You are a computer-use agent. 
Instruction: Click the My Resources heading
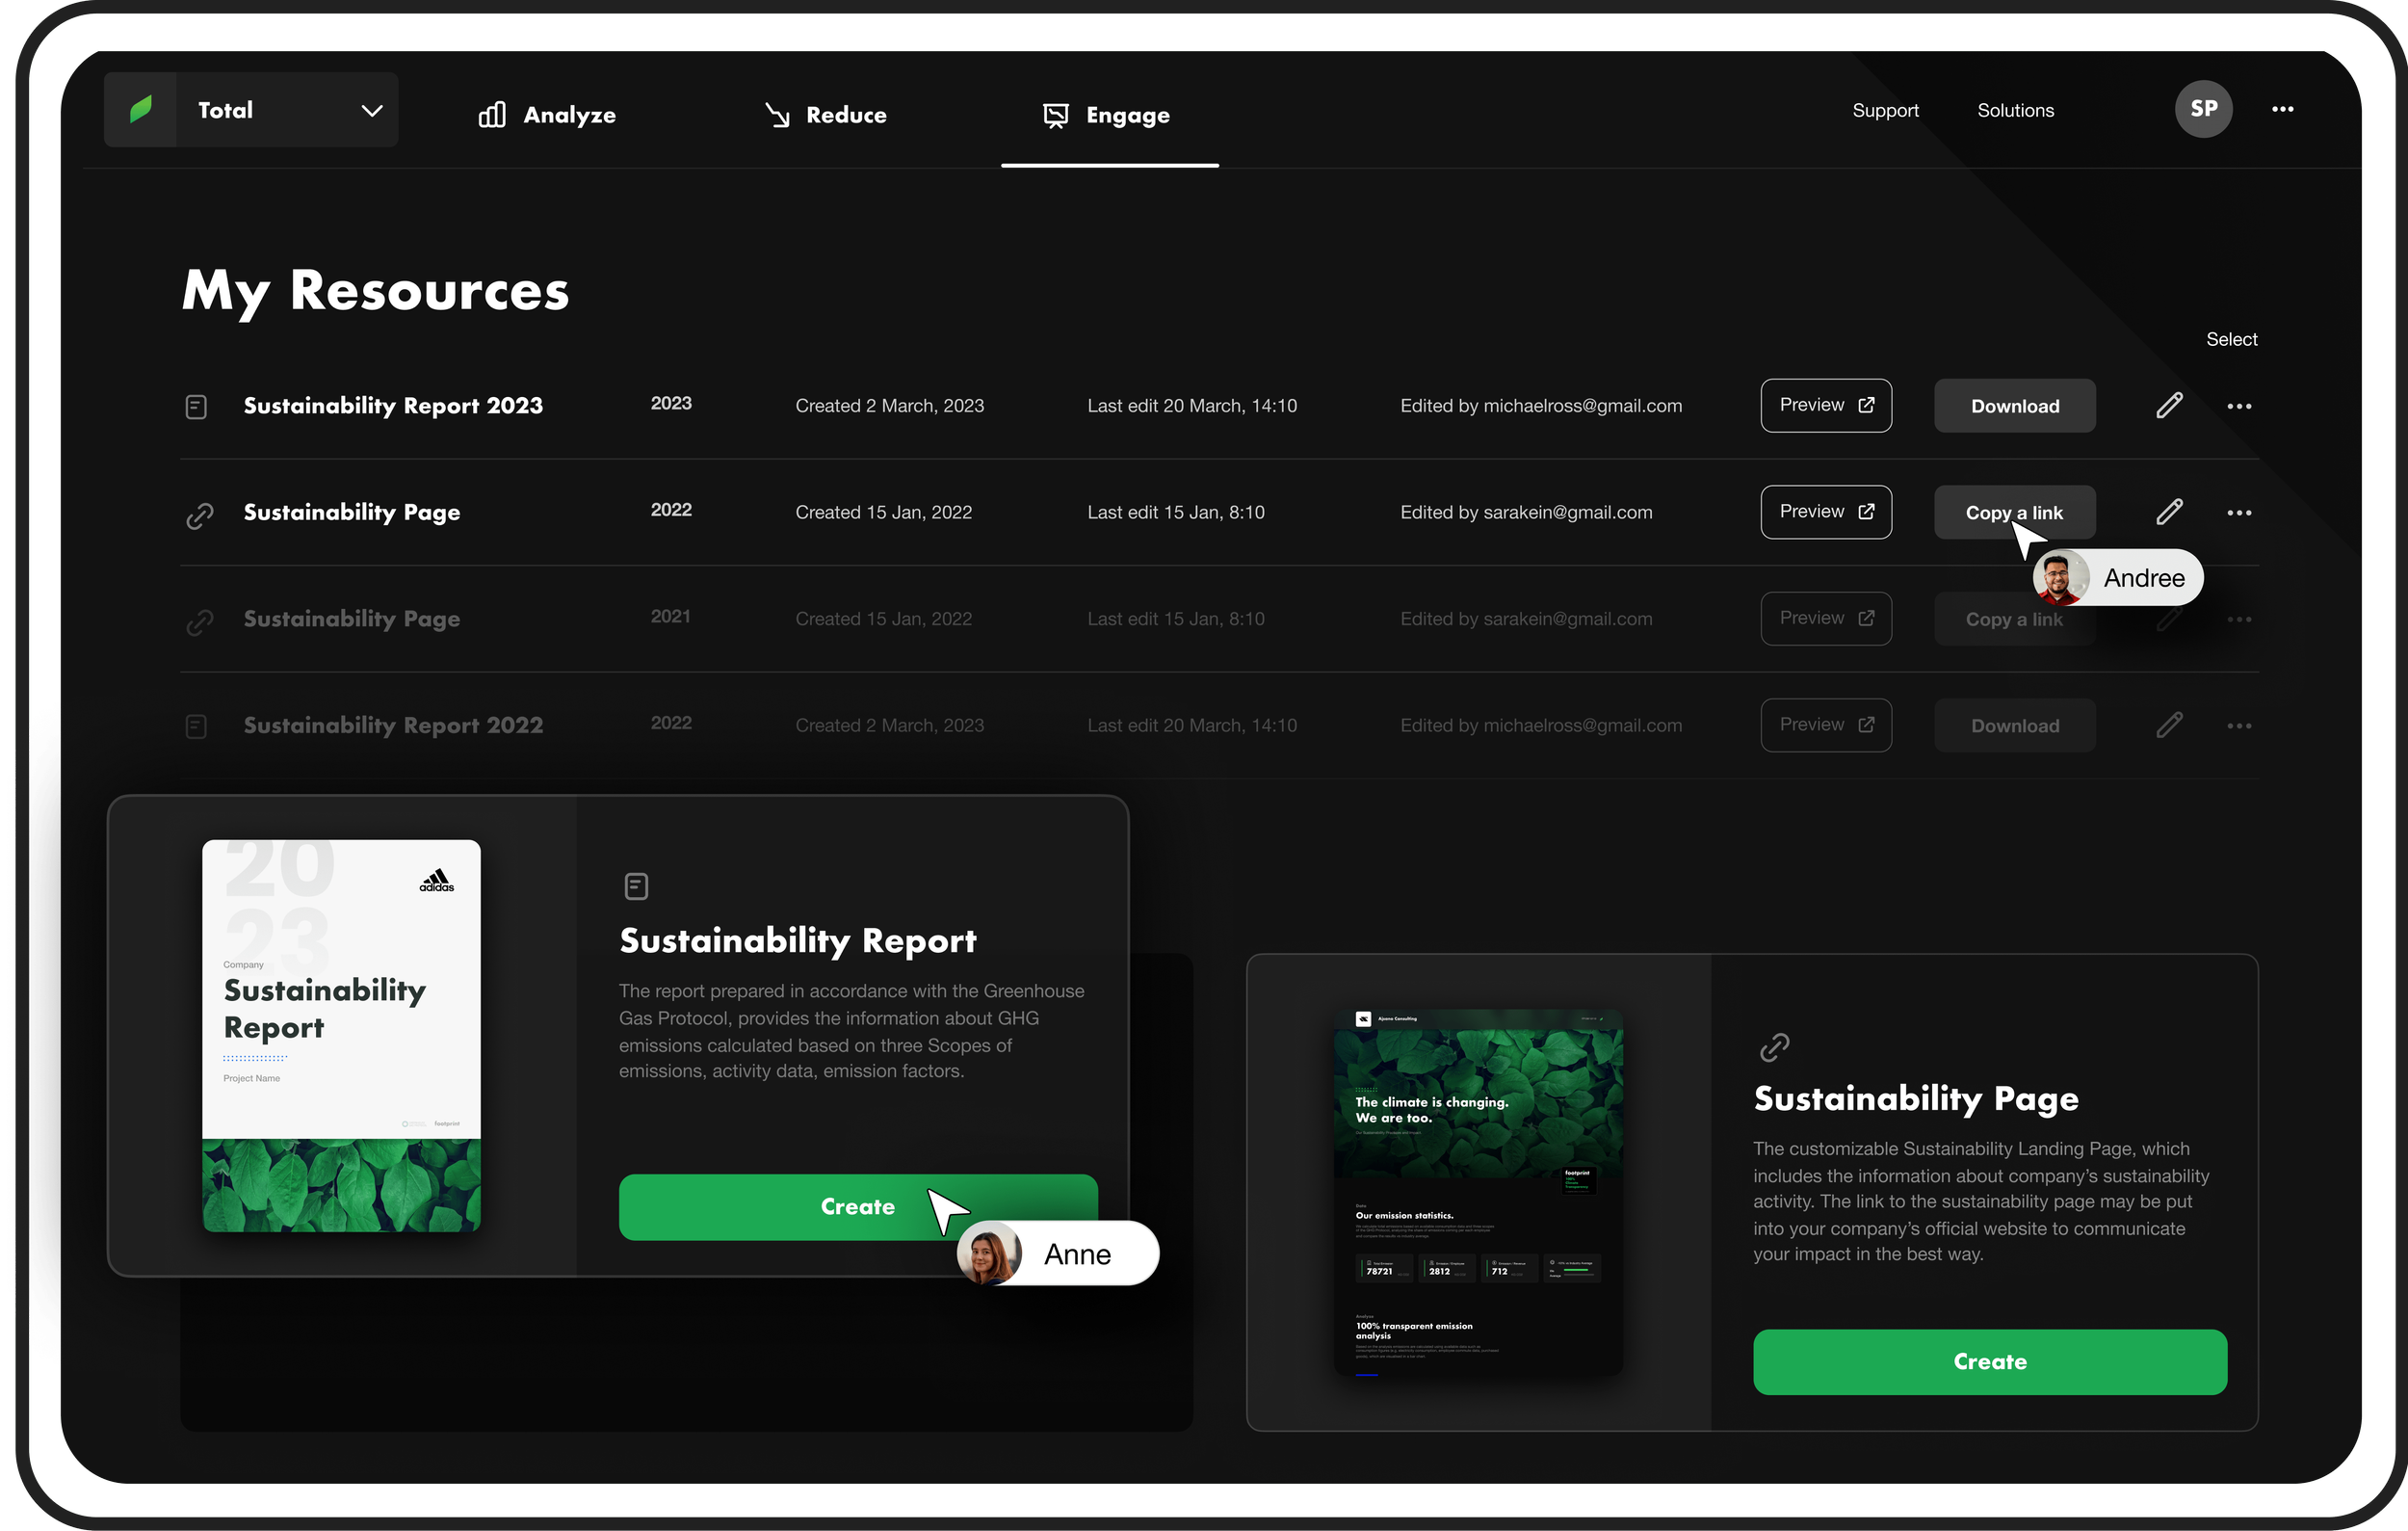click(x=375, y=291)
